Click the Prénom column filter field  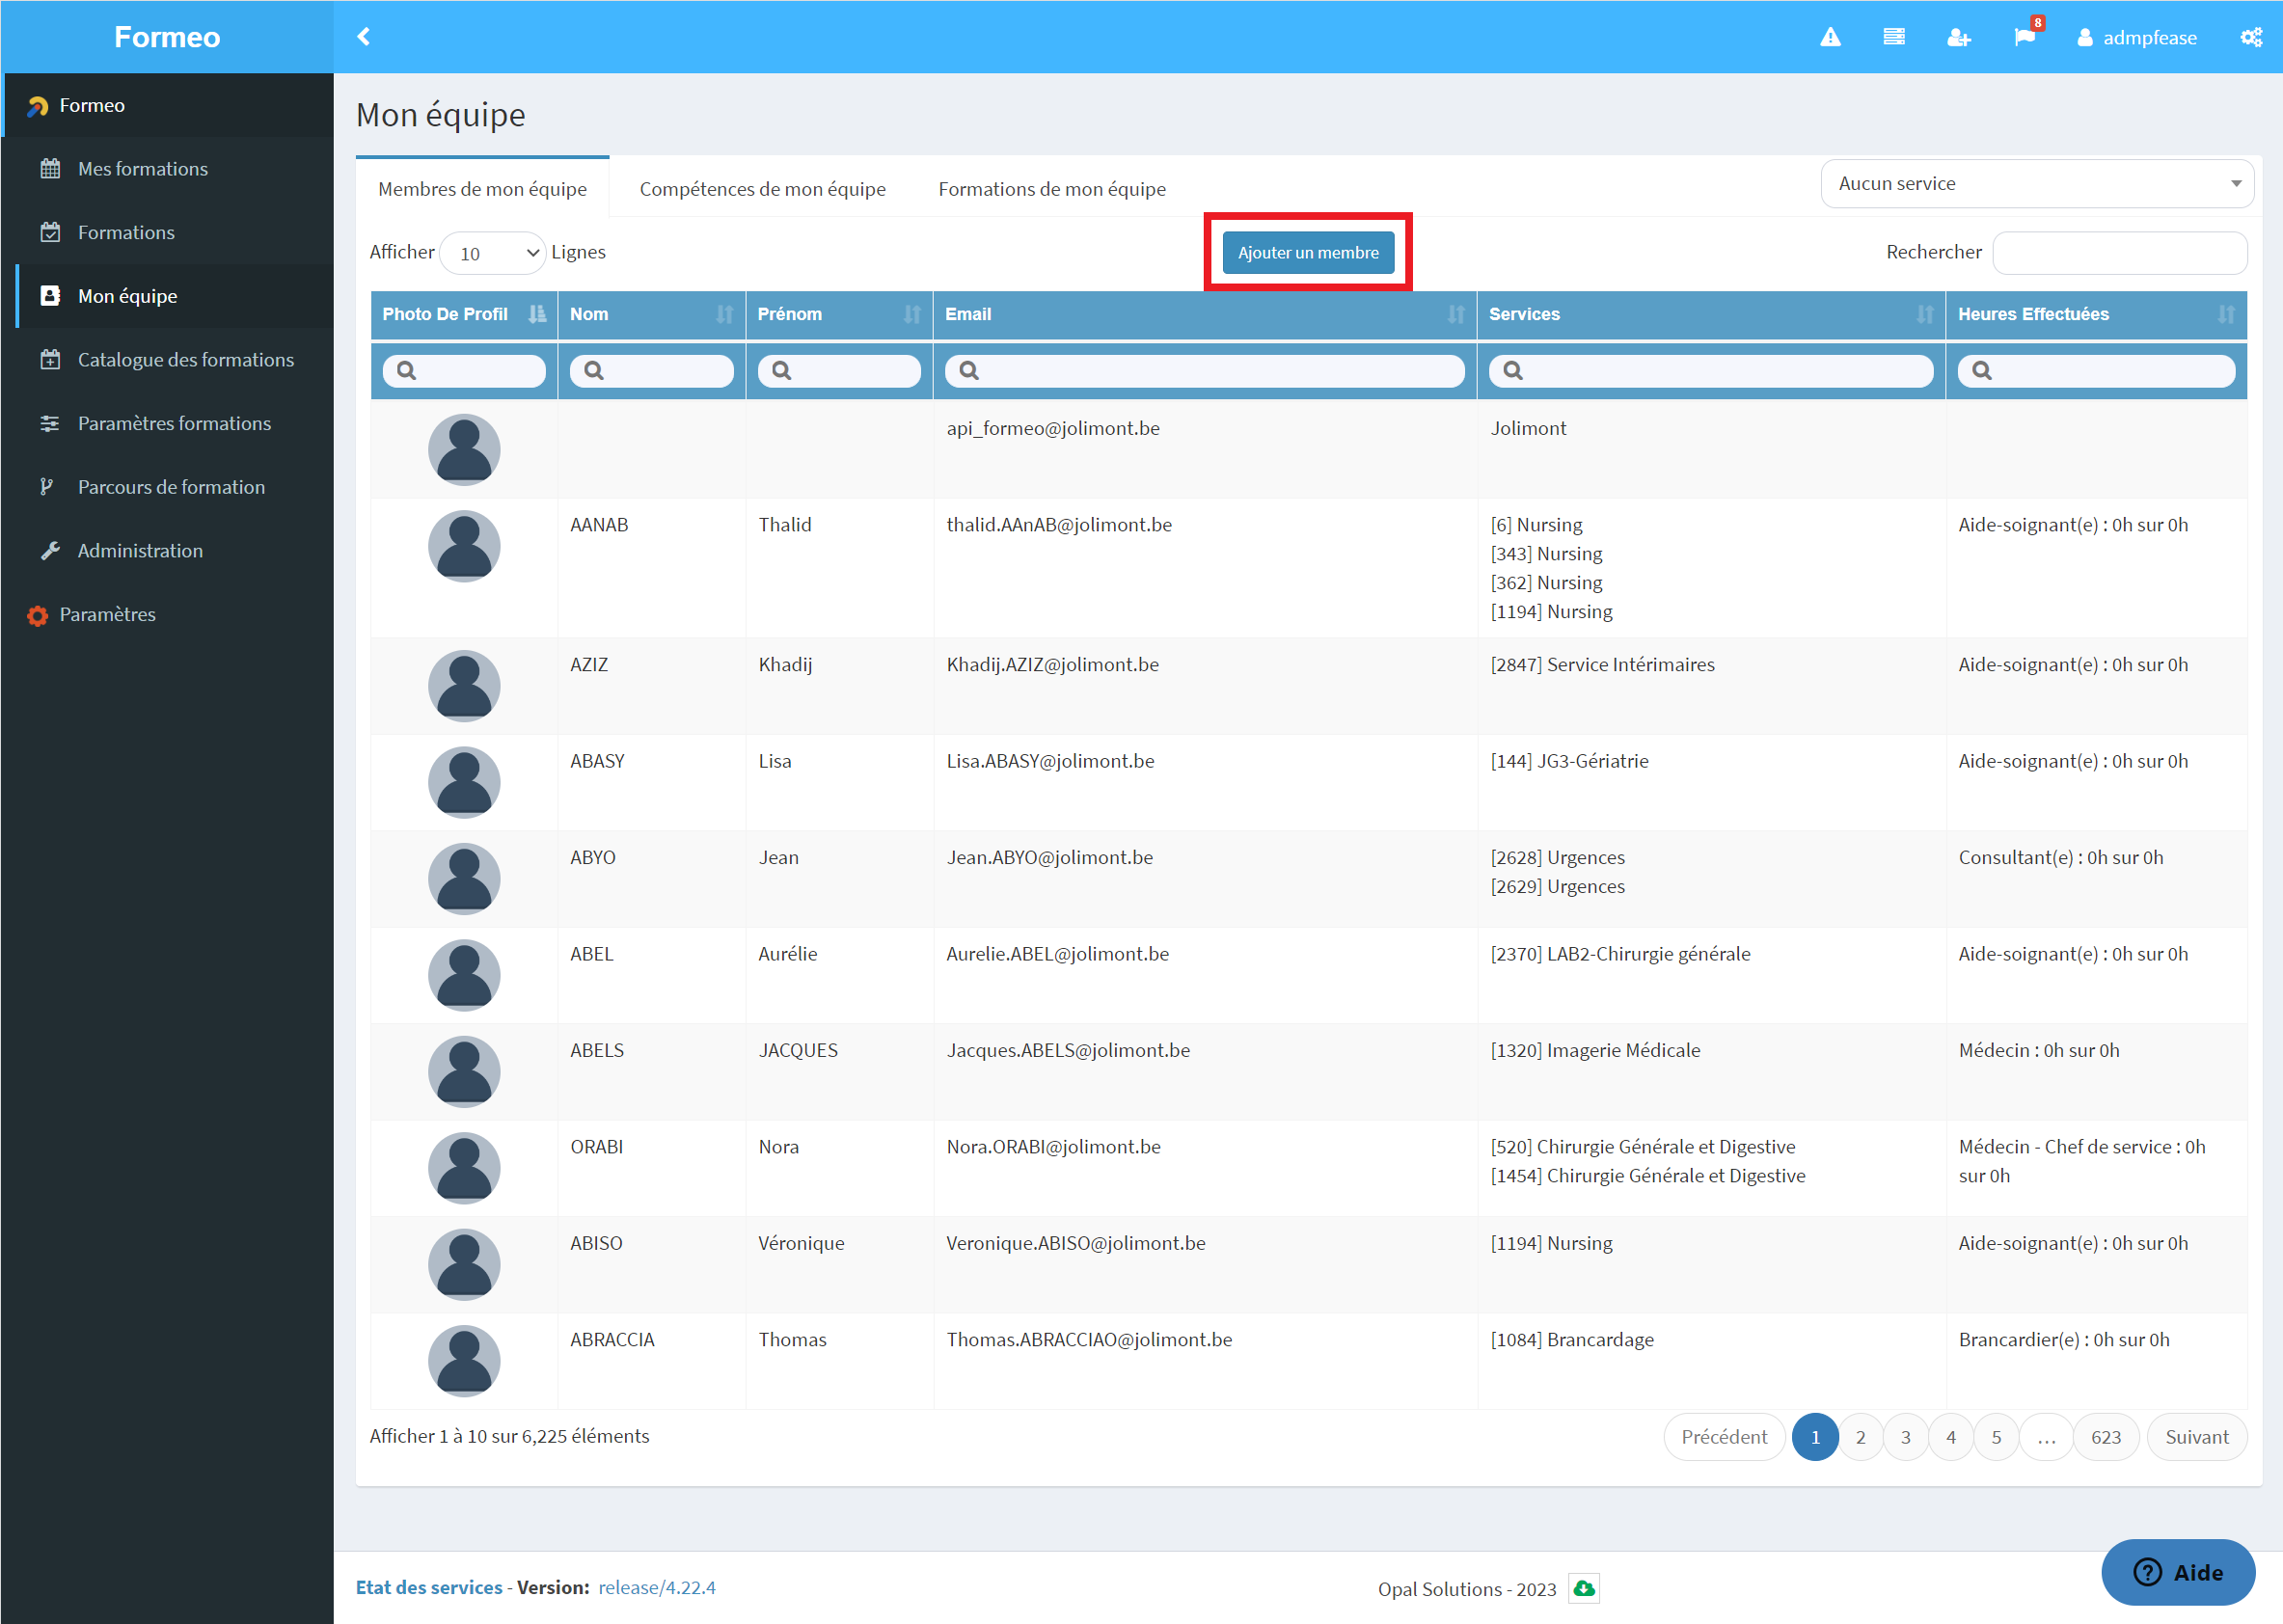pyautogui.click(x=839, y=371)
